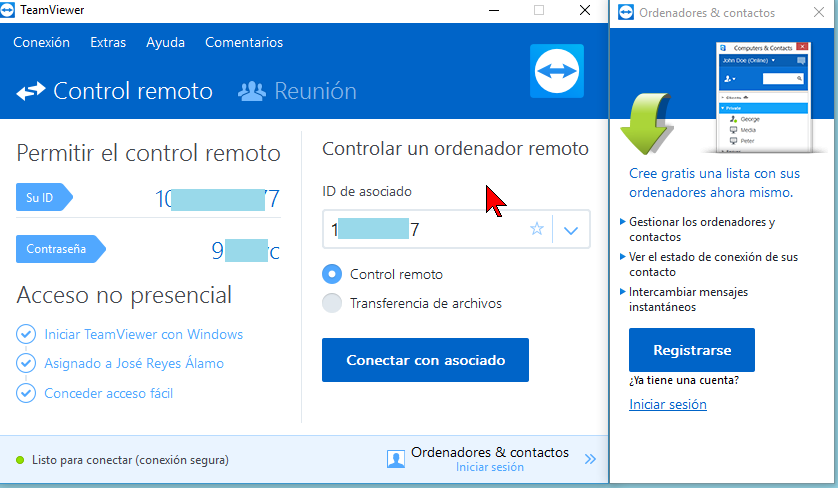This screenshot has height=488, width=838.
Task: Click the Computers & Contacts preview thumbnail
Action: [x=763, y=97]
